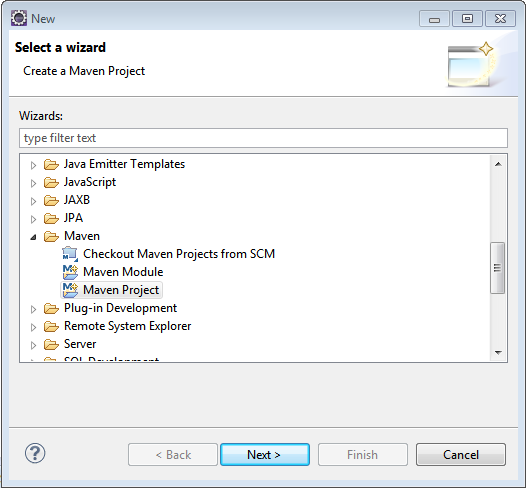The height and width of the screenshot is (488, 526).
Task: Open the help question mark icon
Action: point(35,453)
